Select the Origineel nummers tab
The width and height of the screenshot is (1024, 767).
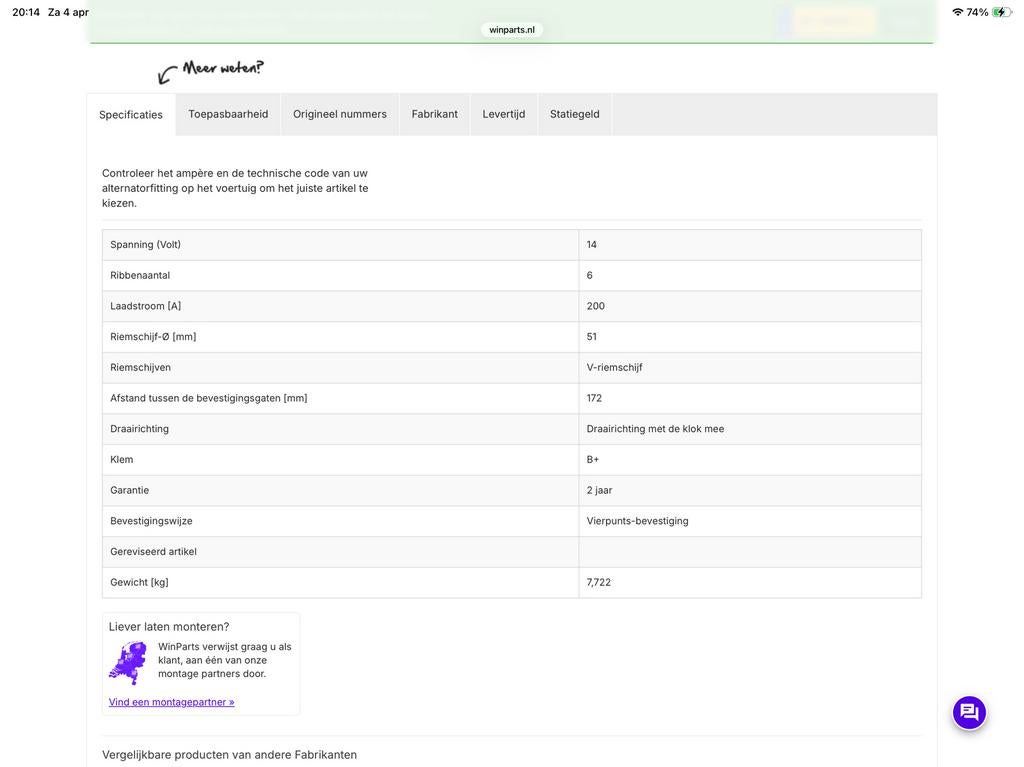[x=340, y=114]
